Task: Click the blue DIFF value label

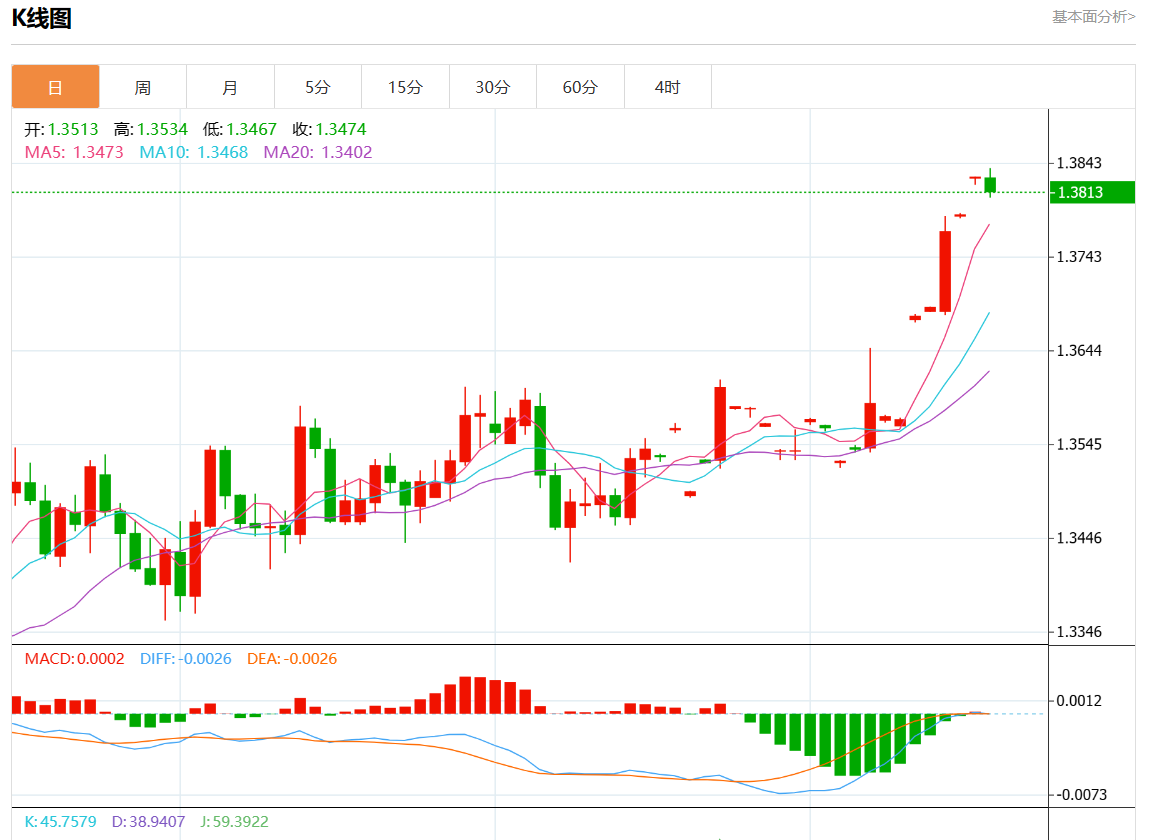Action: tap(185, 658)
